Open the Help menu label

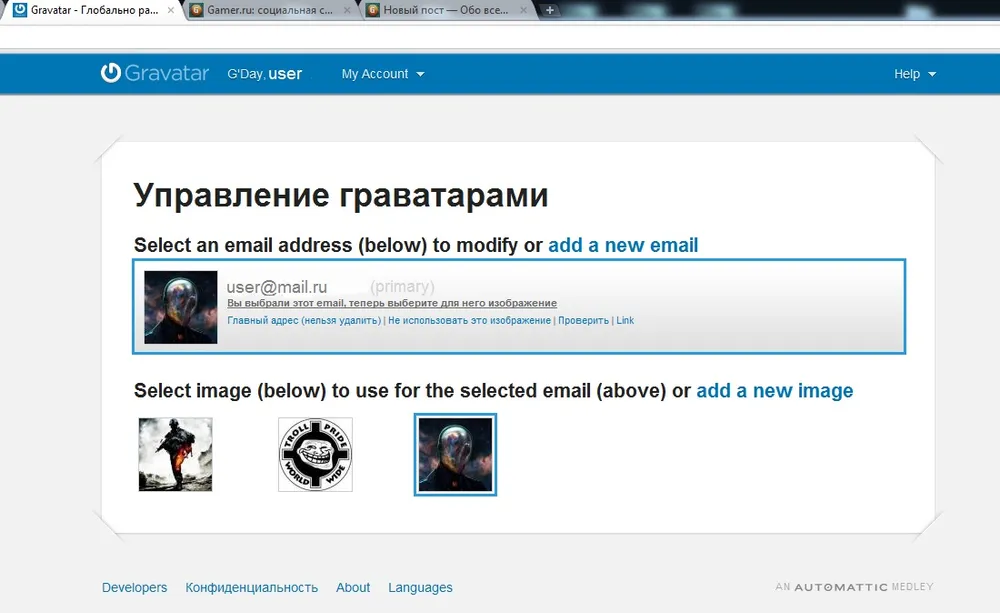pos(906,74)
